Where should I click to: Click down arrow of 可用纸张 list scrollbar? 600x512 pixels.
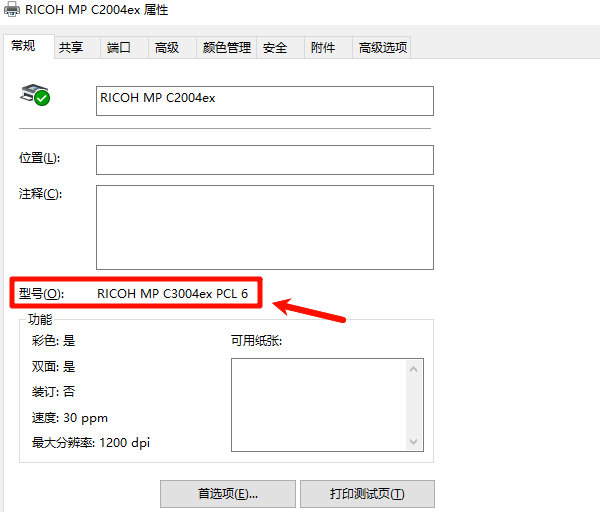tap(413, 441)
